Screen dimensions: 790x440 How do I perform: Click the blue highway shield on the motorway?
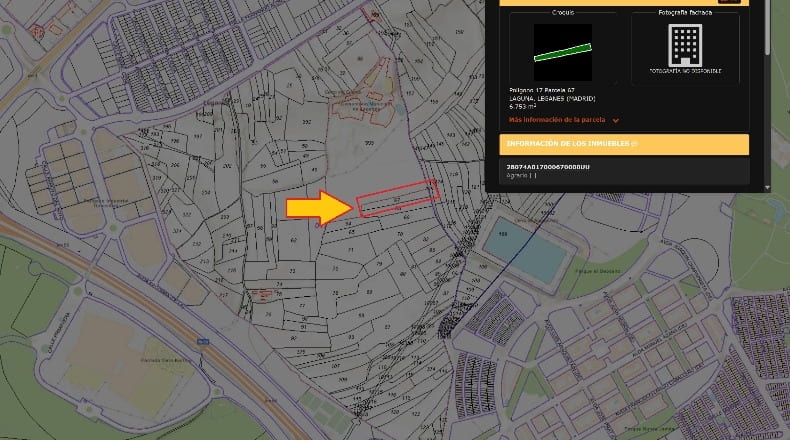(x=203, y=342)
